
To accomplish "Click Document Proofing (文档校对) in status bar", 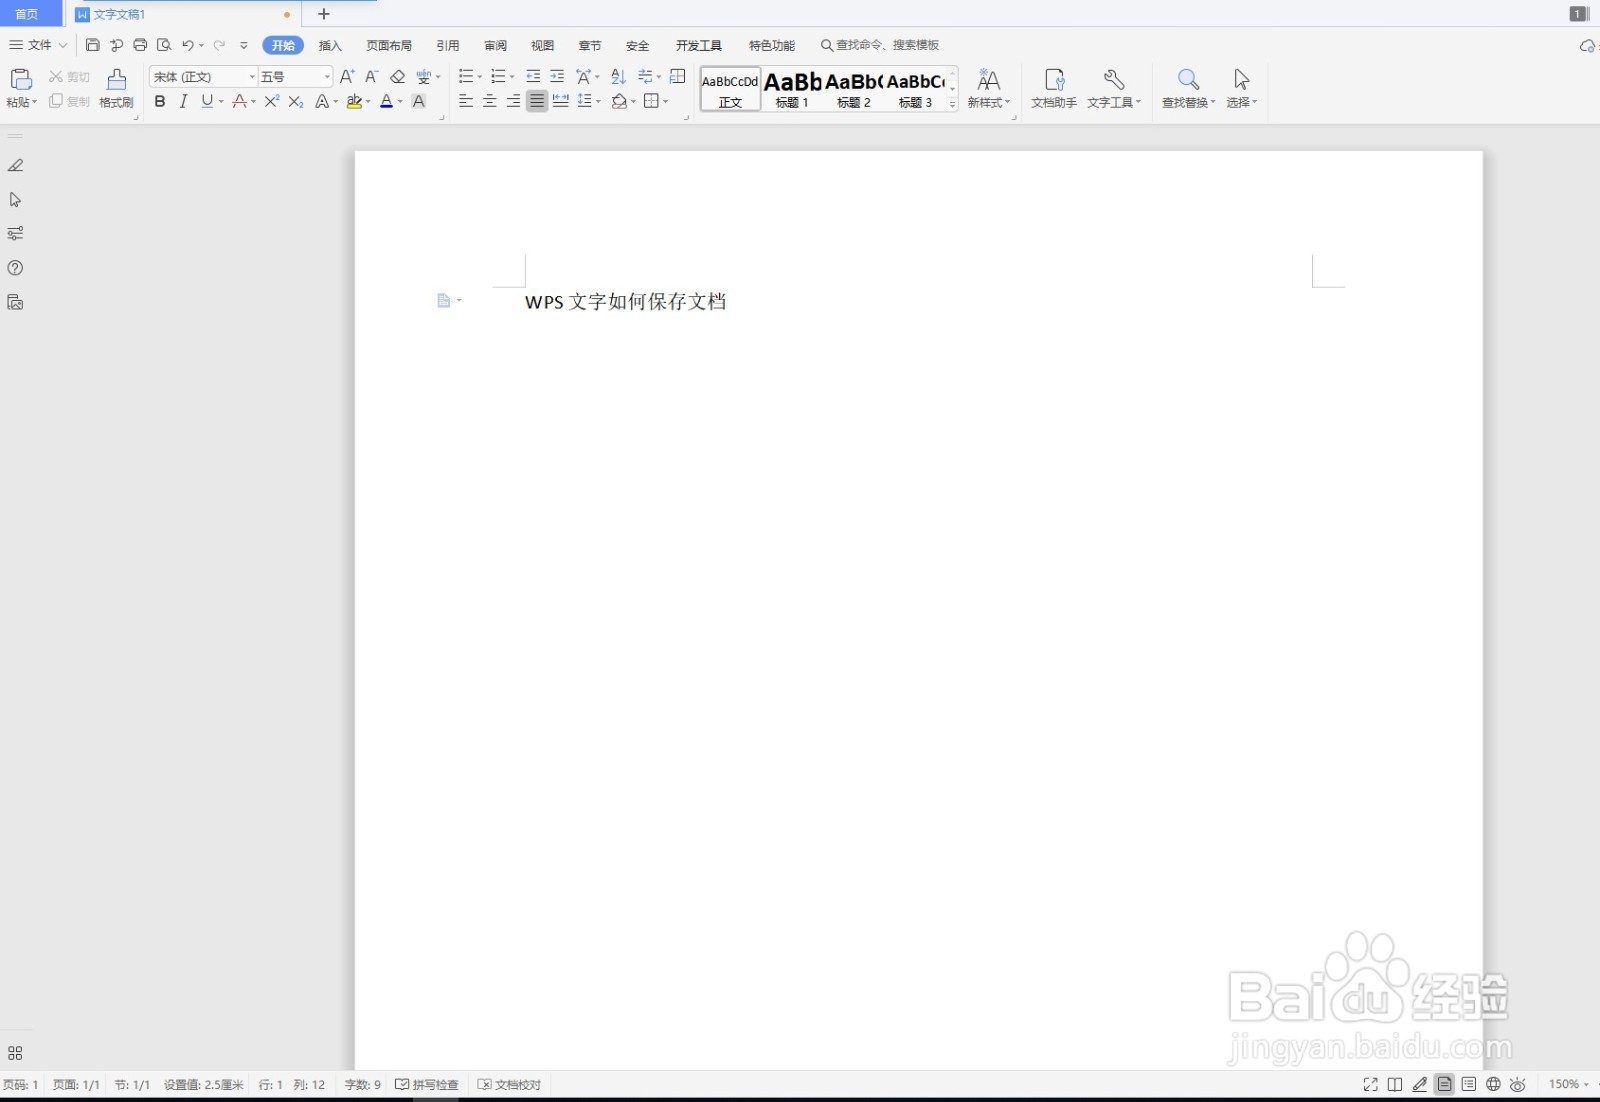I will pyautogui.click(x=510, y=1084).
